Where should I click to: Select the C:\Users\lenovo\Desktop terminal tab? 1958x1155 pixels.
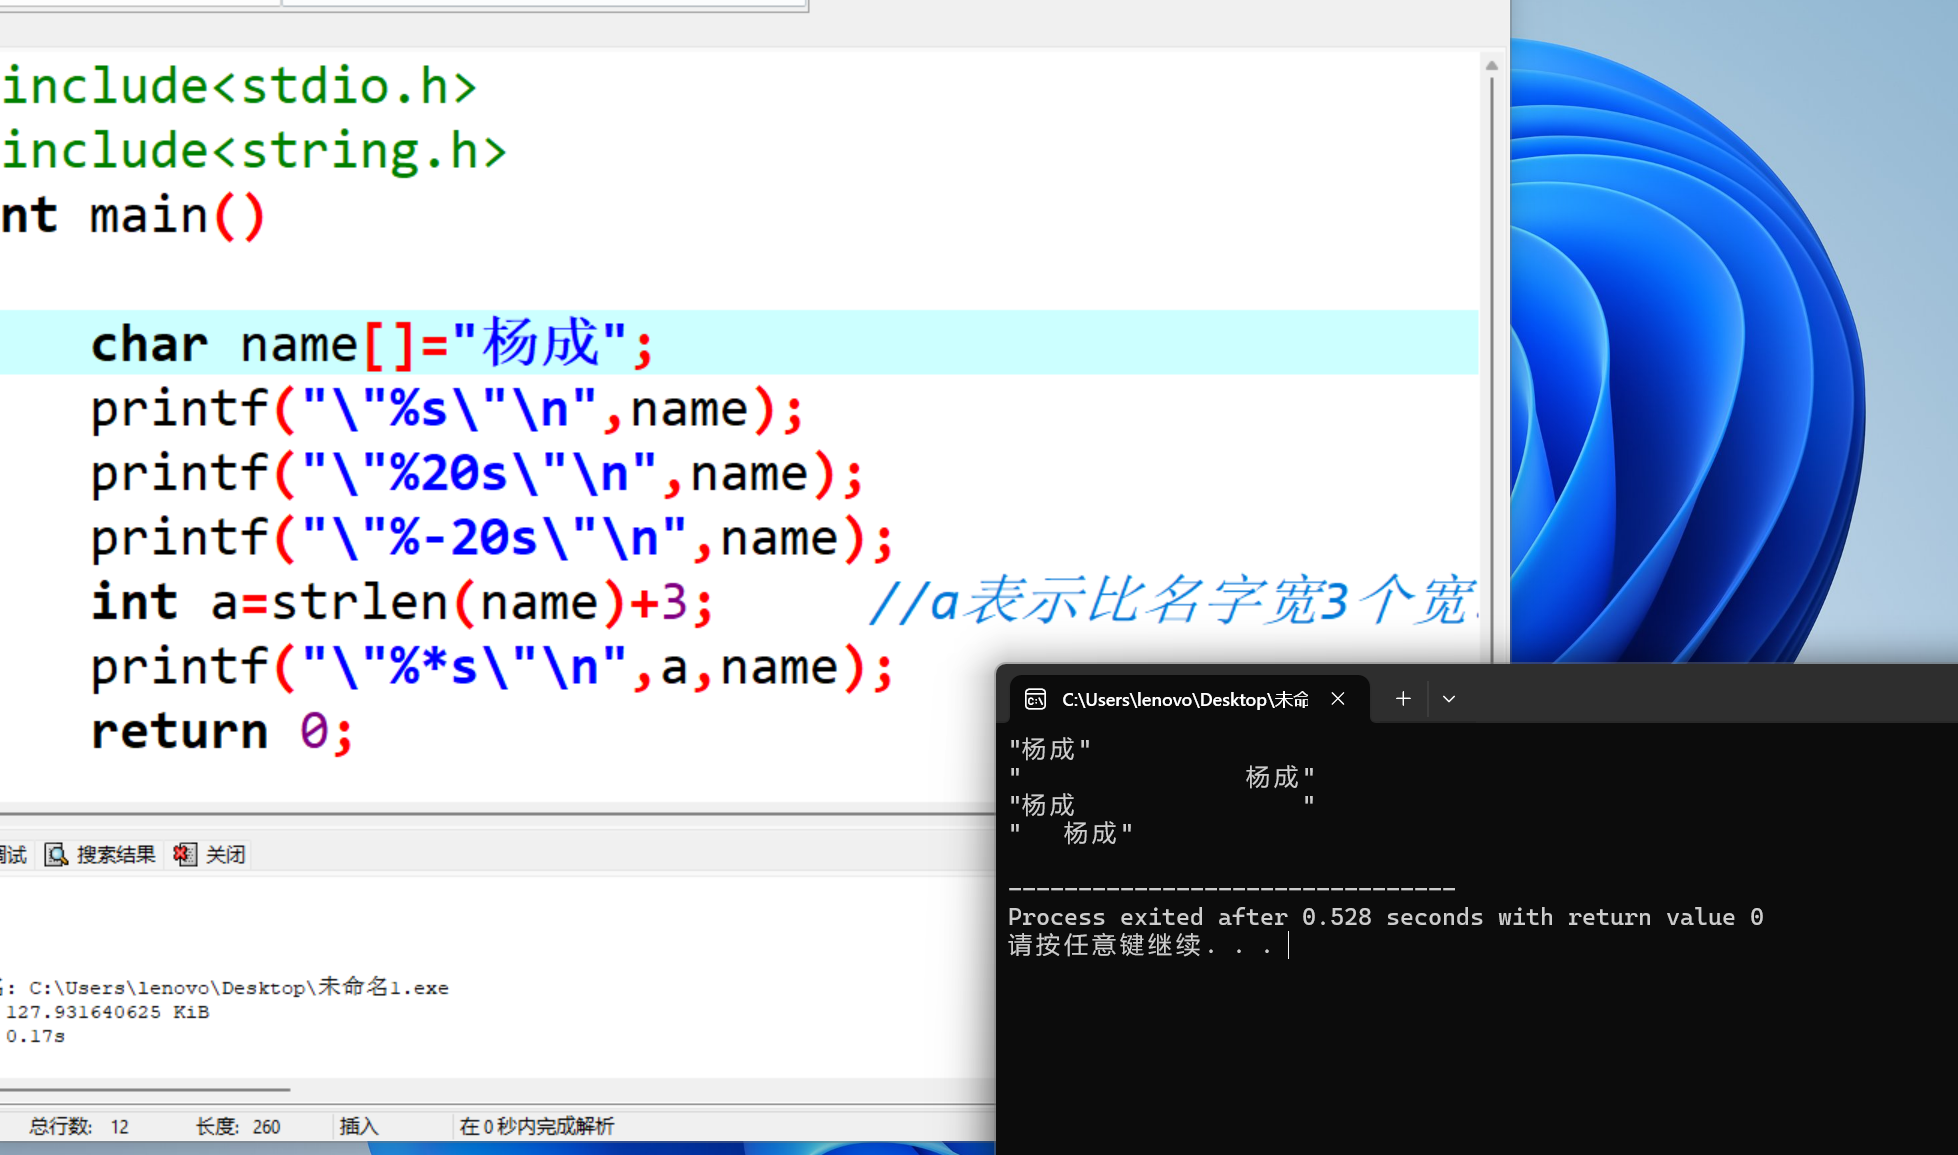coord(1184,700)
